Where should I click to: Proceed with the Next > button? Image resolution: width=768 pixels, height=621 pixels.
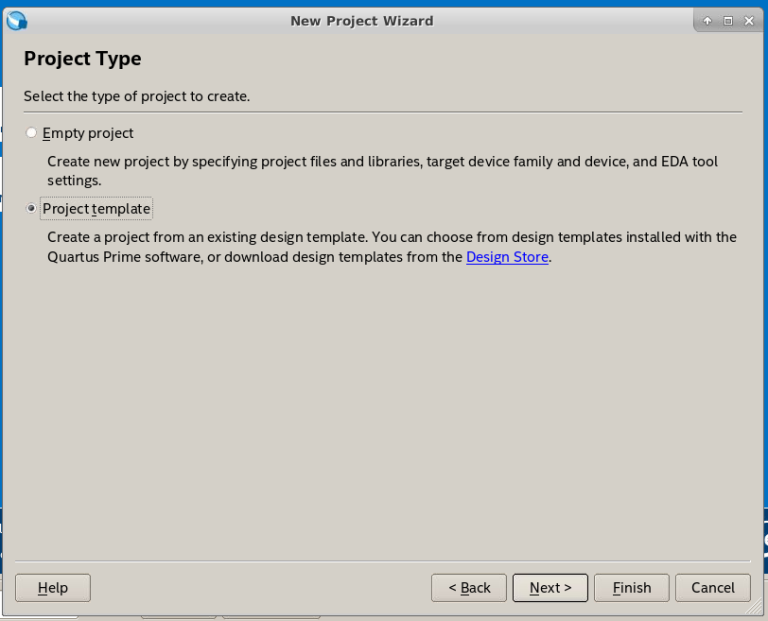tap(550, 588)
